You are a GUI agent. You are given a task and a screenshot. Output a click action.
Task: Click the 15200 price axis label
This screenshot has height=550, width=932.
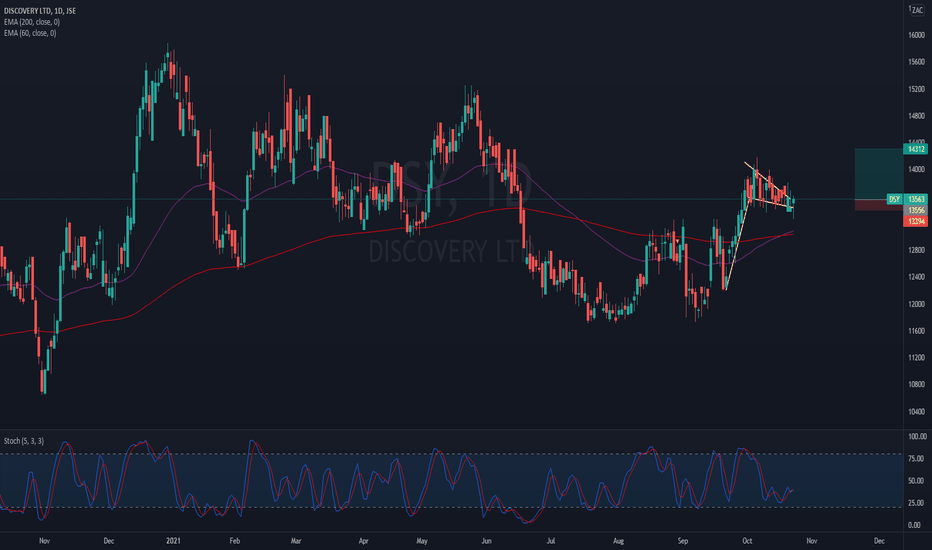(x=917, y=89)
